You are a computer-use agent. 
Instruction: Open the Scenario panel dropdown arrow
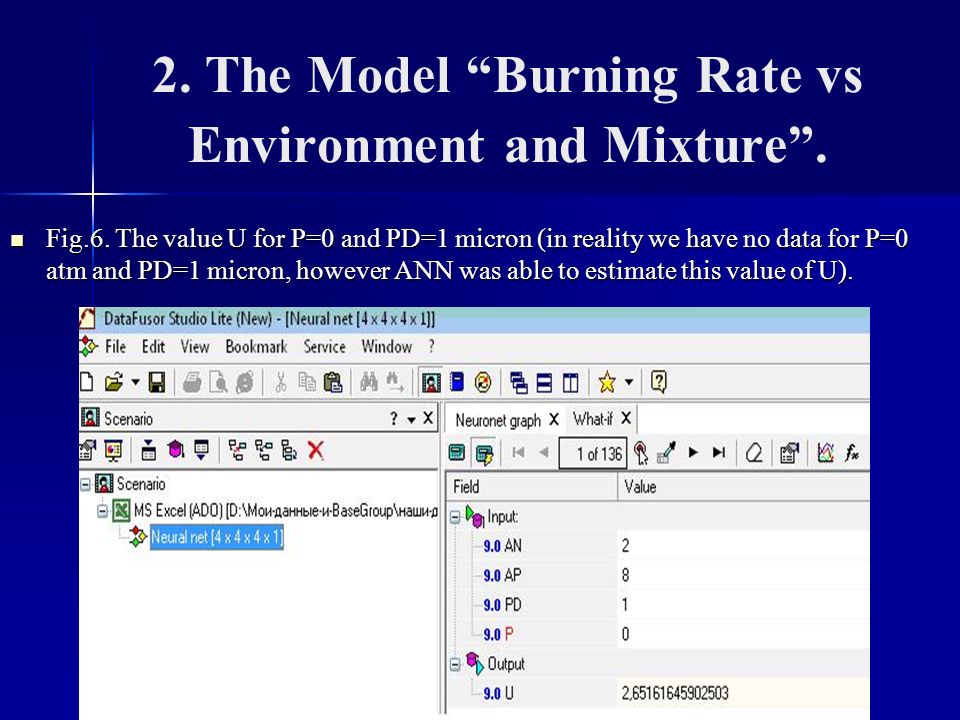tap(411, 419)
